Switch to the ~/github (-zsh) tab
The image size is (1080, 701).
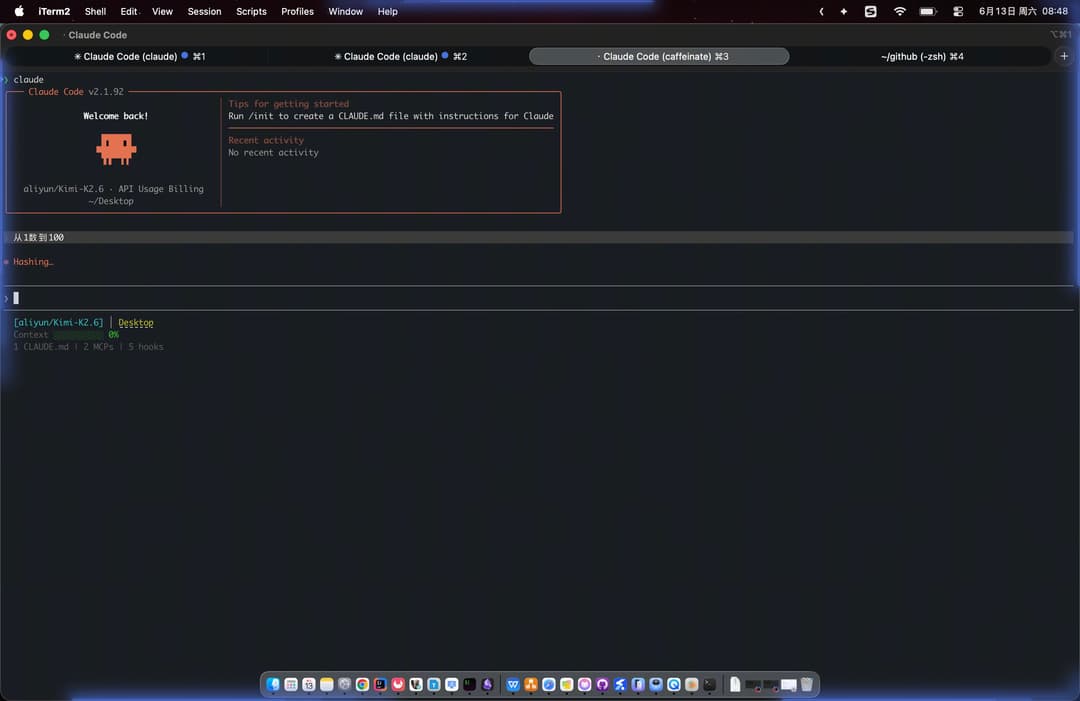(x=922, y=56)
